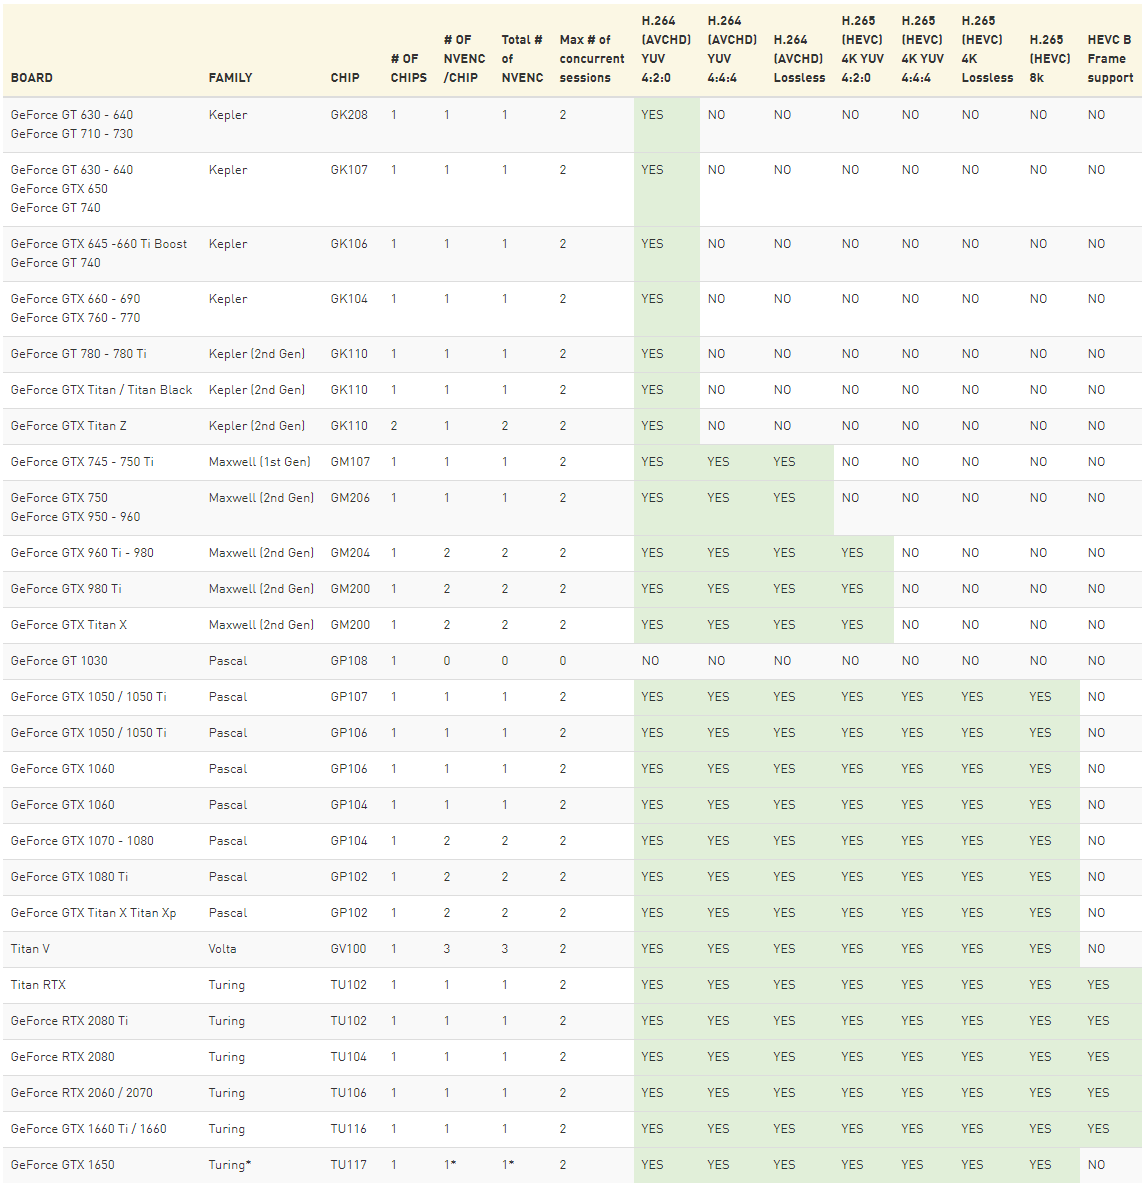Click the FAMILY column header
This screenshot has width=1142, height=1197.
coord(230,78)
